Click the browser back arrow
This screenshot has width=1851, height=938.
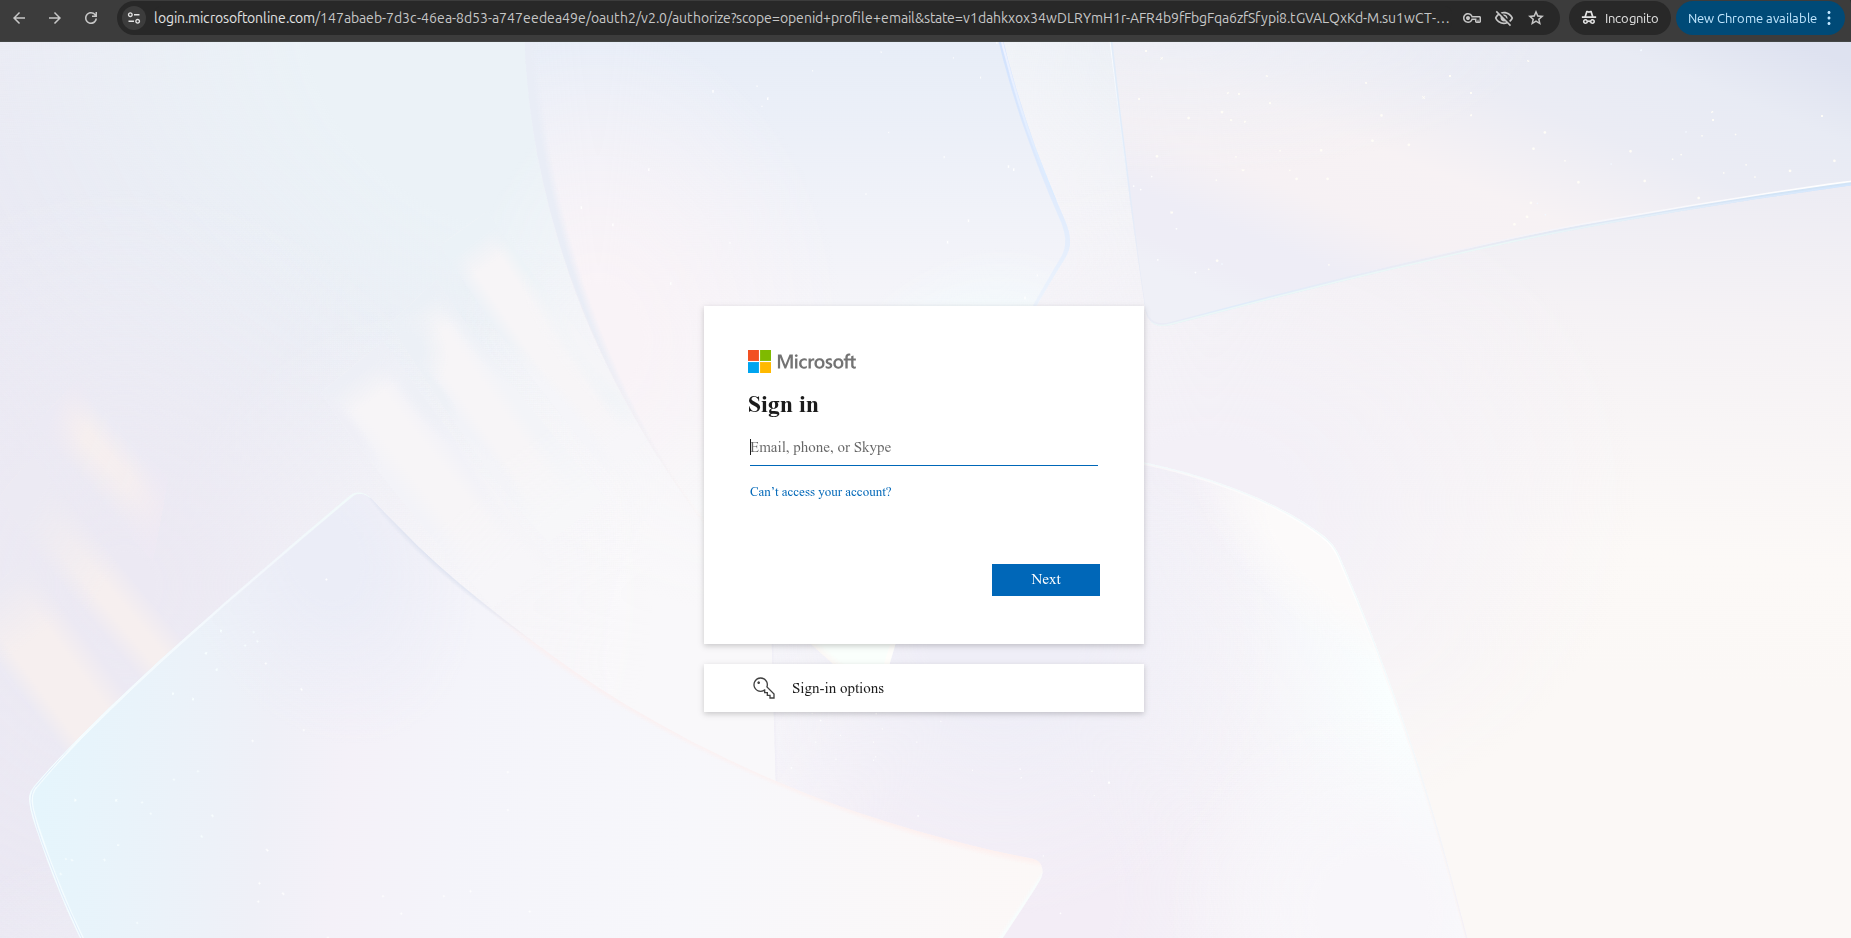click(19, 18)
